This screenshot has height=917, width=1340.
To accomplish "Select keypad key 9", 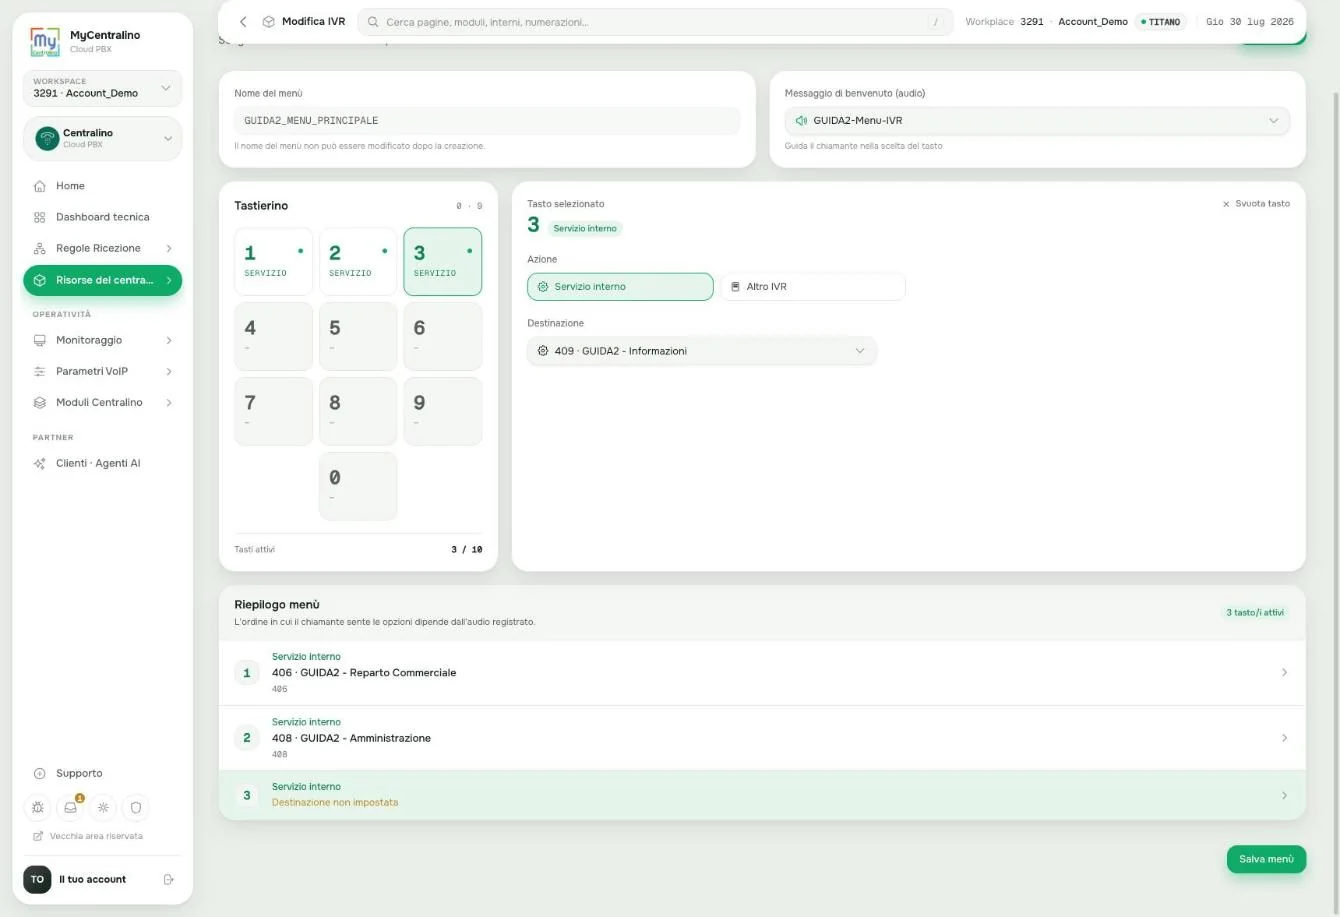I will 443,411.
